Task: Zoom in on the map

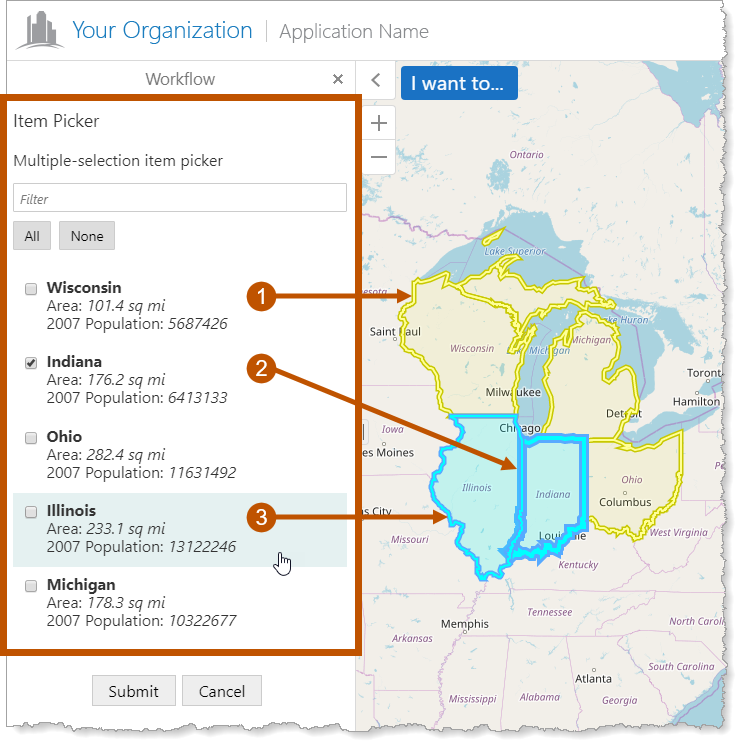Action: tap(379, 124)
